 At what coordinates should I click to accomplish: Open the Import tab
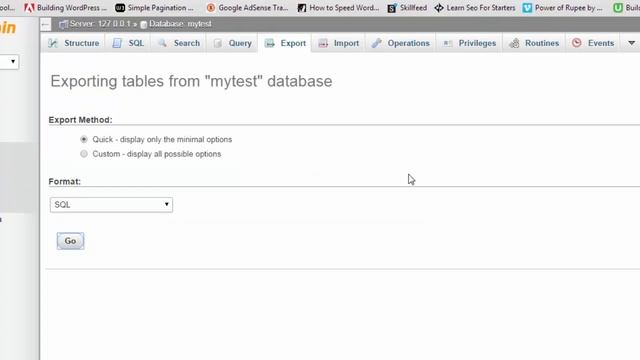coord(338,43)
